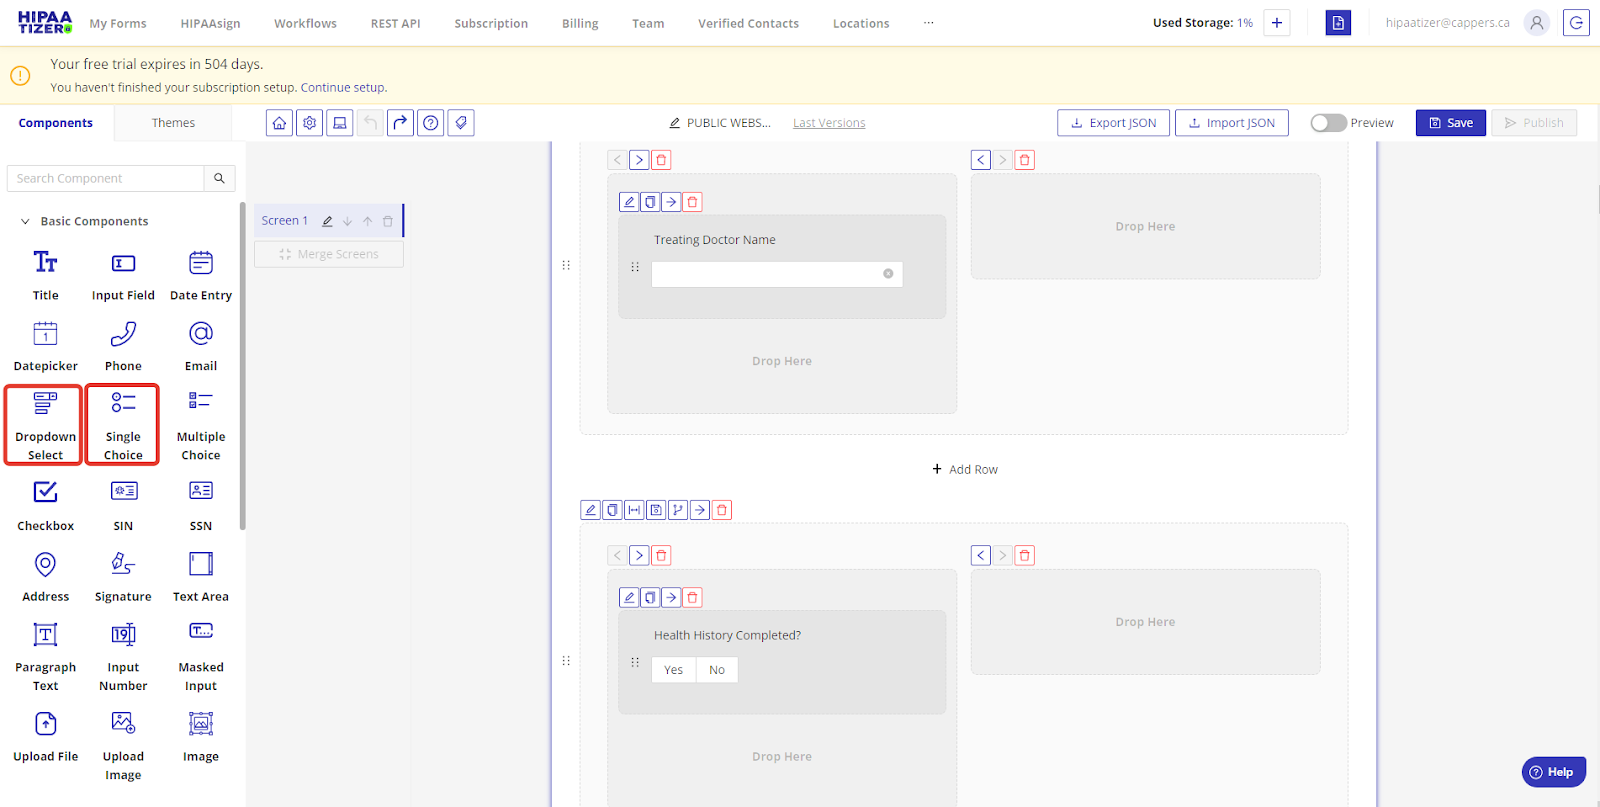Viewport: 1600px width, 807px height.
Task: Edit the Treating Doctor Name field
Action: tap(629, 202)
